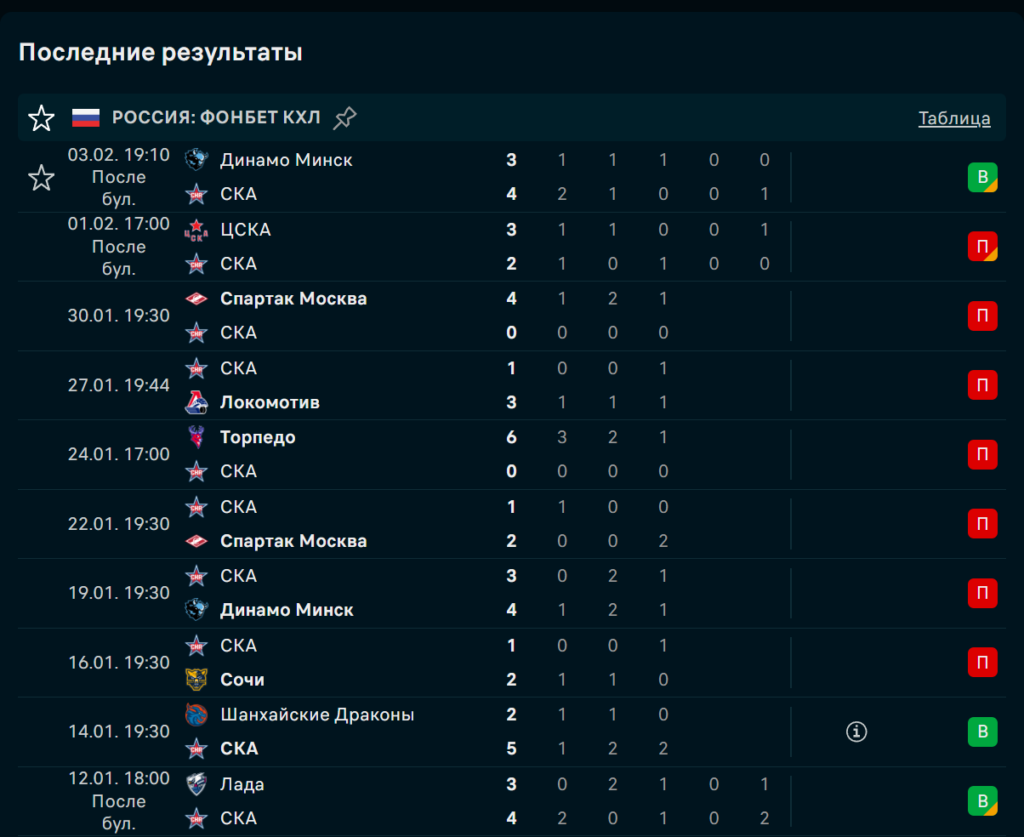This screenshot has height=837, width=1024.
Task: Click the Шанхайские Драконы team logo
Action: pyautogui.click(x=197, y=715)
